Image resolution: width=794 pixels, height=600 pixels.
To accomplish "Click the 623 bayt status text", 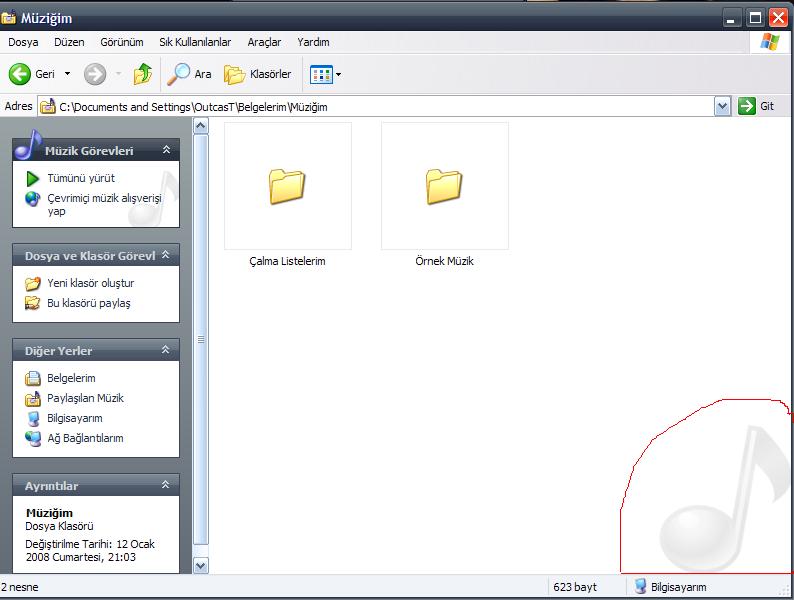I will (575, 587).
